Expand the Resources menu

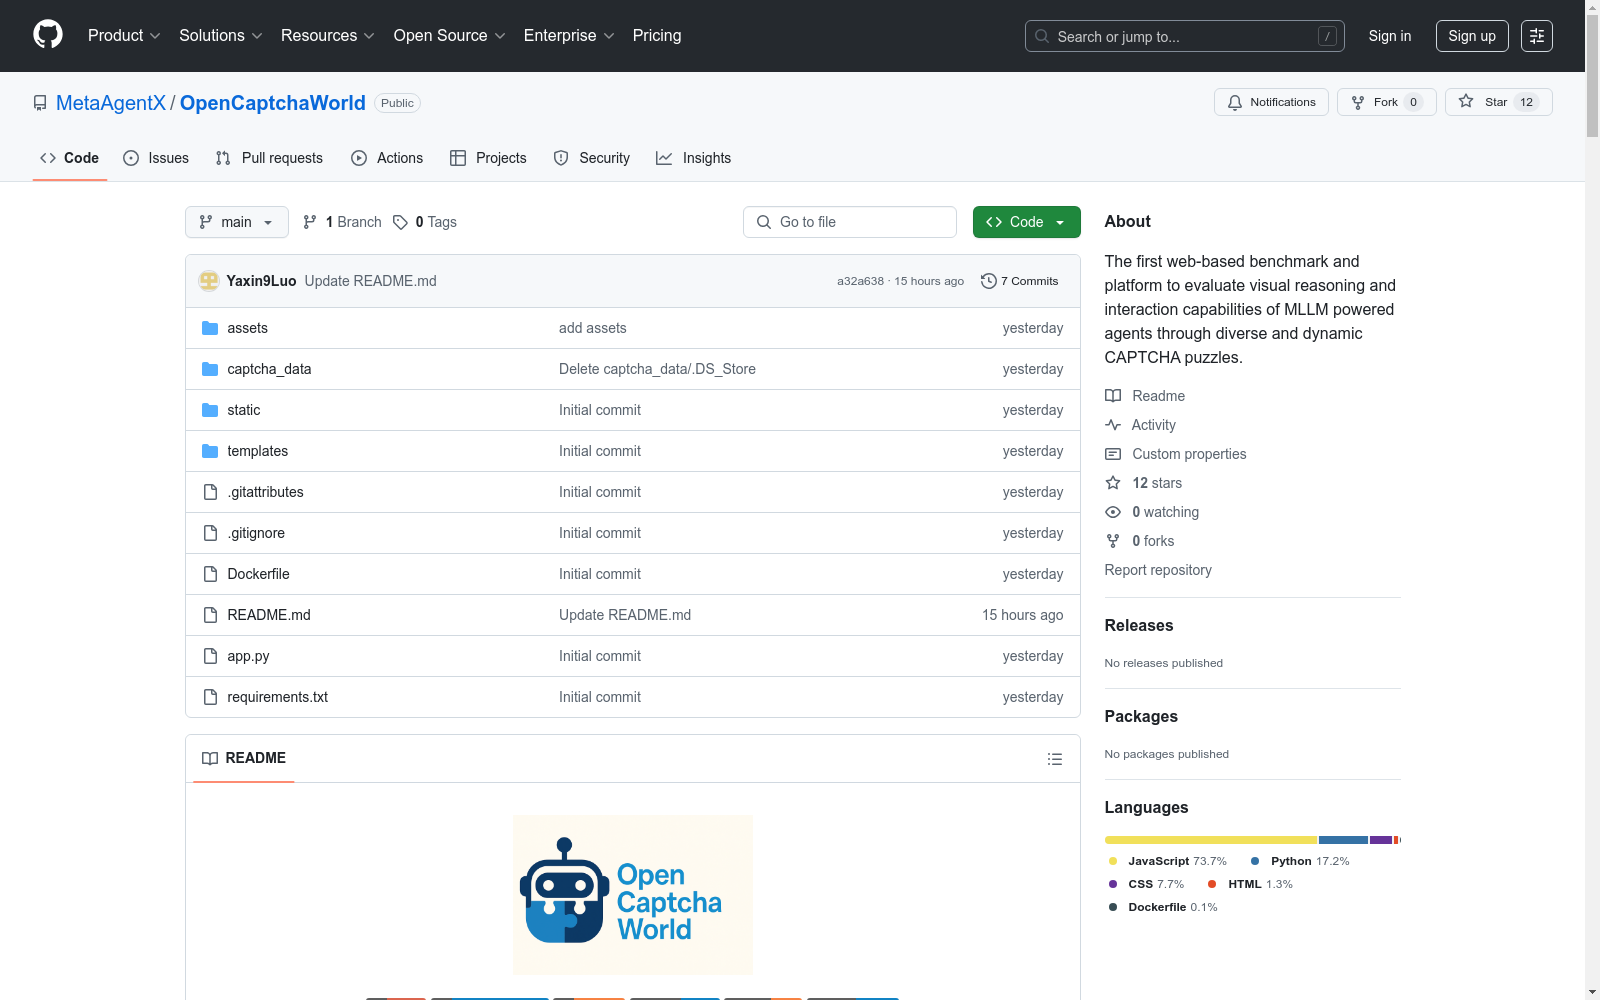click(328, 36)
